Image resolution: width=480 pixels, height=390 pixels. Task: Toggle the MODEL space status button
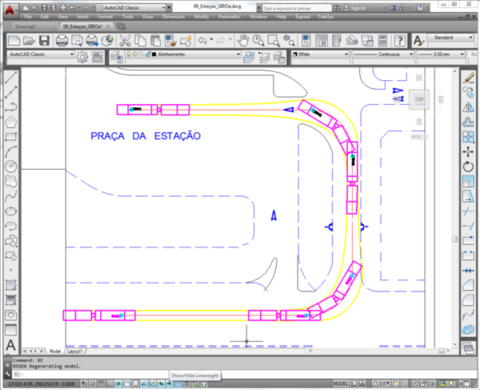[340, 384]
